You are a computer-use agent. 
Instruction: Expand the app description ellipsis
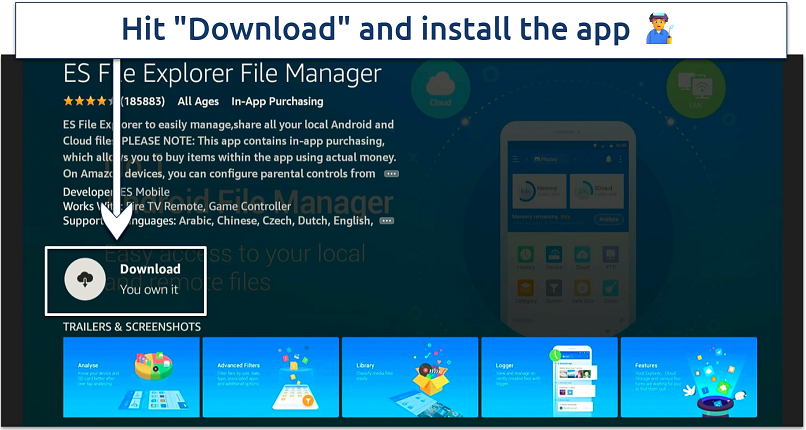(392, 174)
